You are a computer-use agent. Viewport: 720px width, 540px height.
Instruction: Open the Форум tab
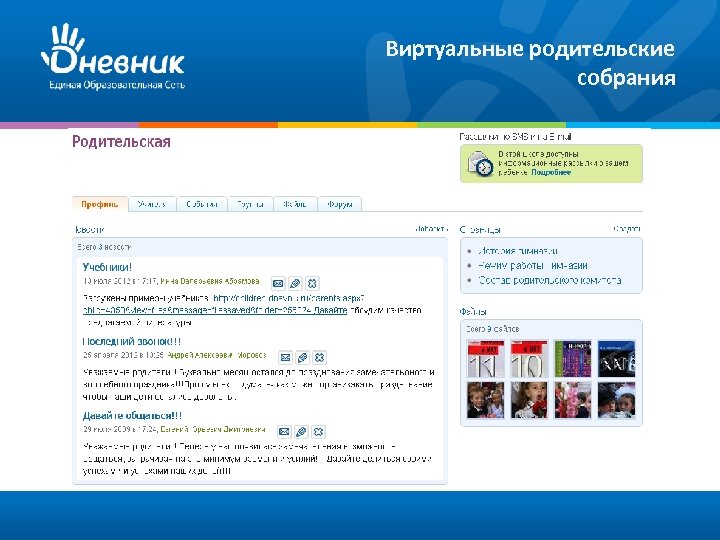click(x=340, y=204)
